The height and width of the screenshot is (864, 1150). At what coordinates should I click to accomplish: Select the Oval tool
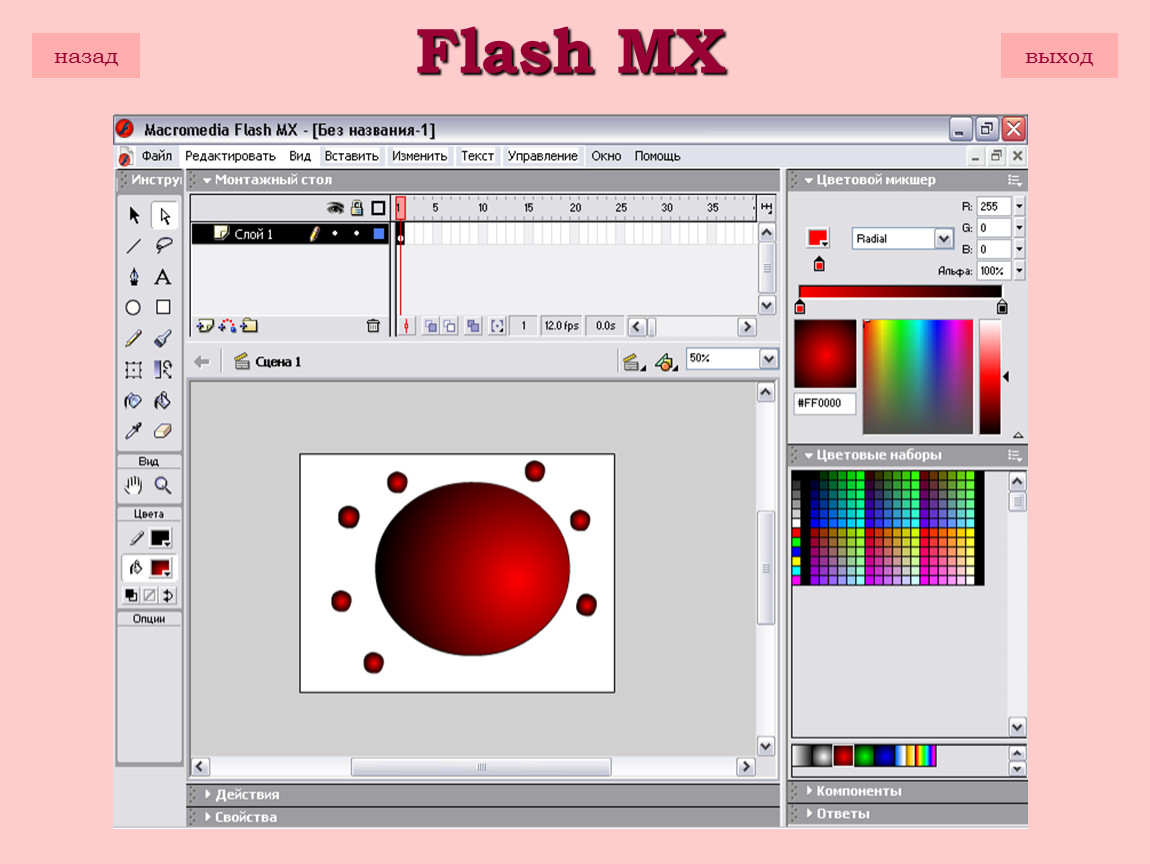coord(133,307)
